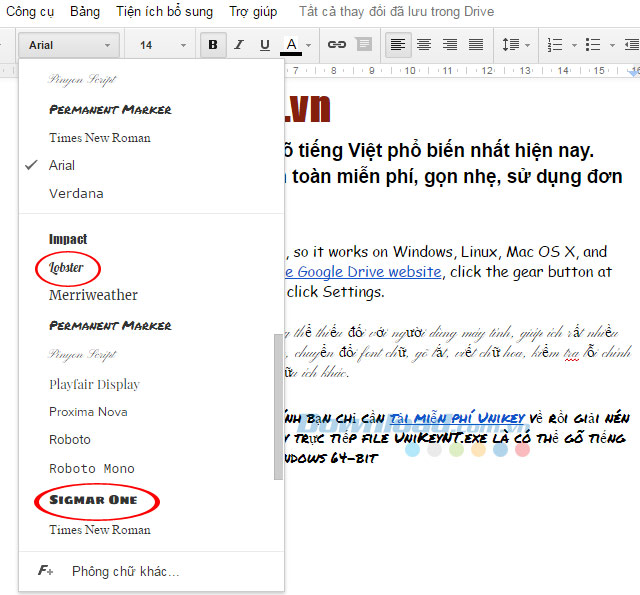Expand the font size 14 dropdown
The width and height of the screenshot is (640, 595).
point(158,45)
